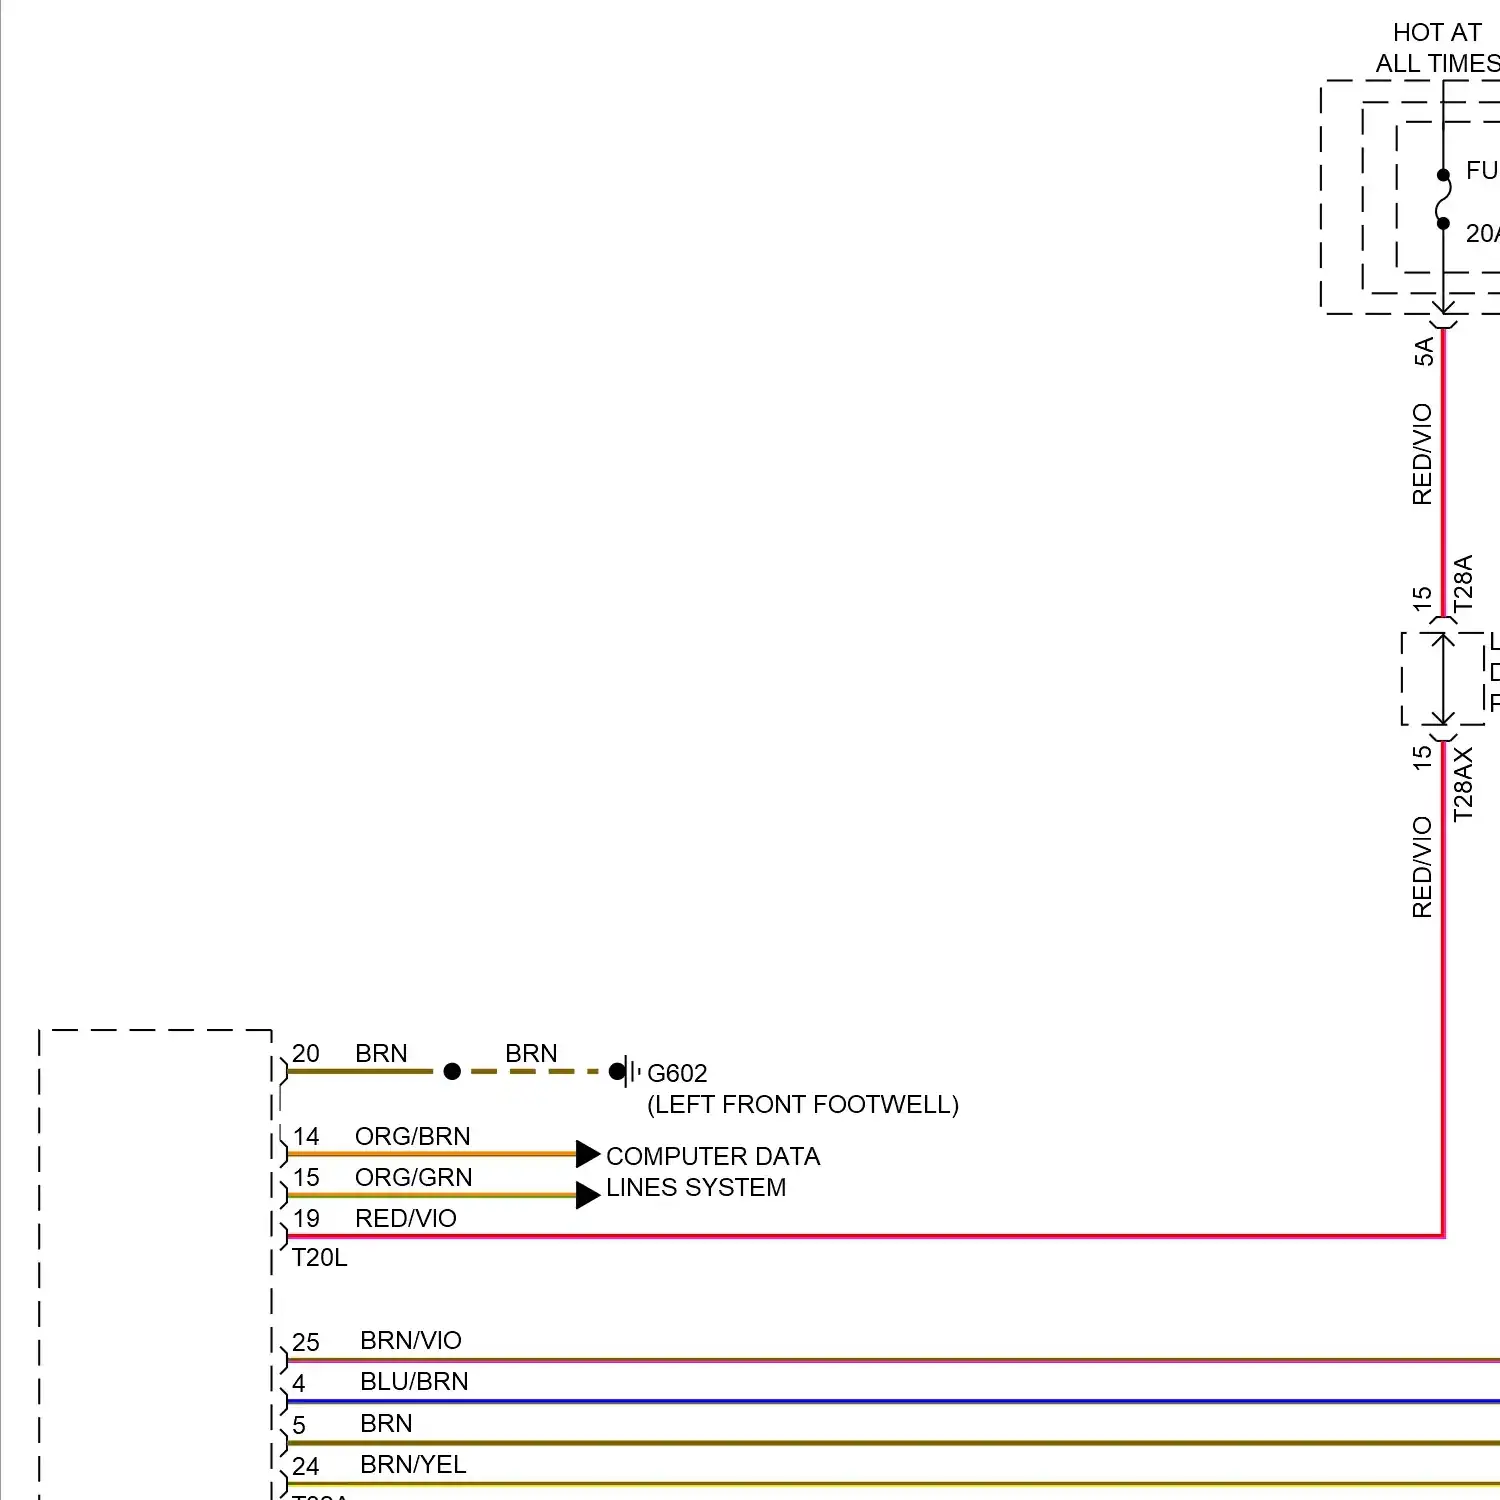
Task: Click the arrowhead ending the ORG/GRN wire
Action: point(588,1195)
